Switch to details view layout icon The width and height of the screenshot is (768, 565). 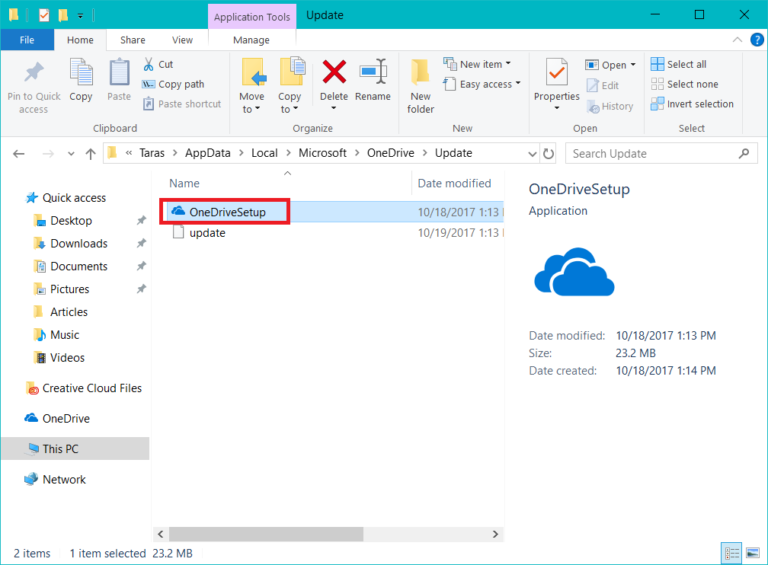coord(732,553)
